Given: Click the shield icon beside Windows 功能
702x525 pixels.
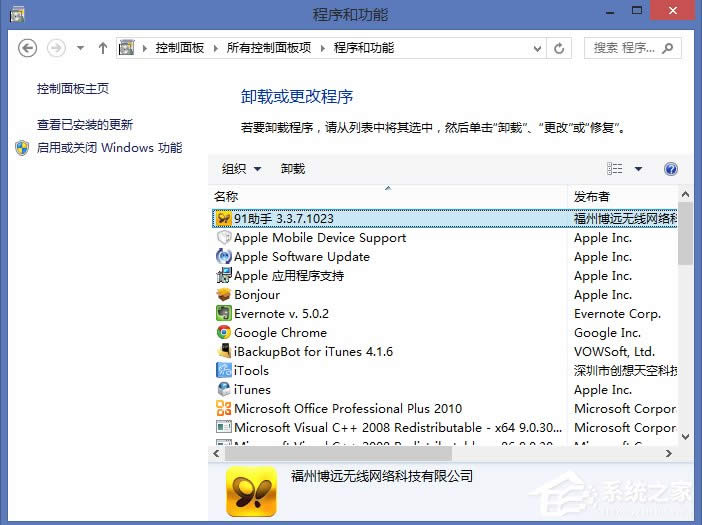Looking at the screenshot, I should point(22,148).
